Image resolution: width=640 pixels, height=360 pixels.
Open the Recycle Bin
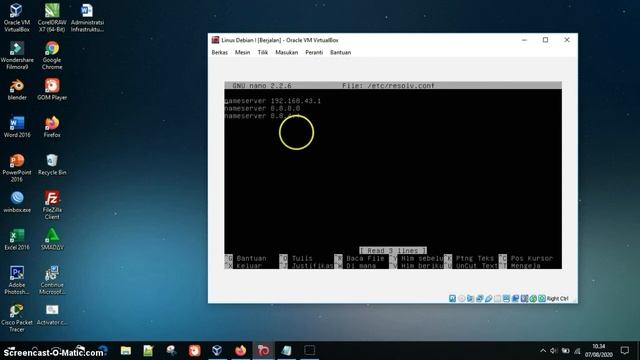pyautogui.click(x=52, y=164)
